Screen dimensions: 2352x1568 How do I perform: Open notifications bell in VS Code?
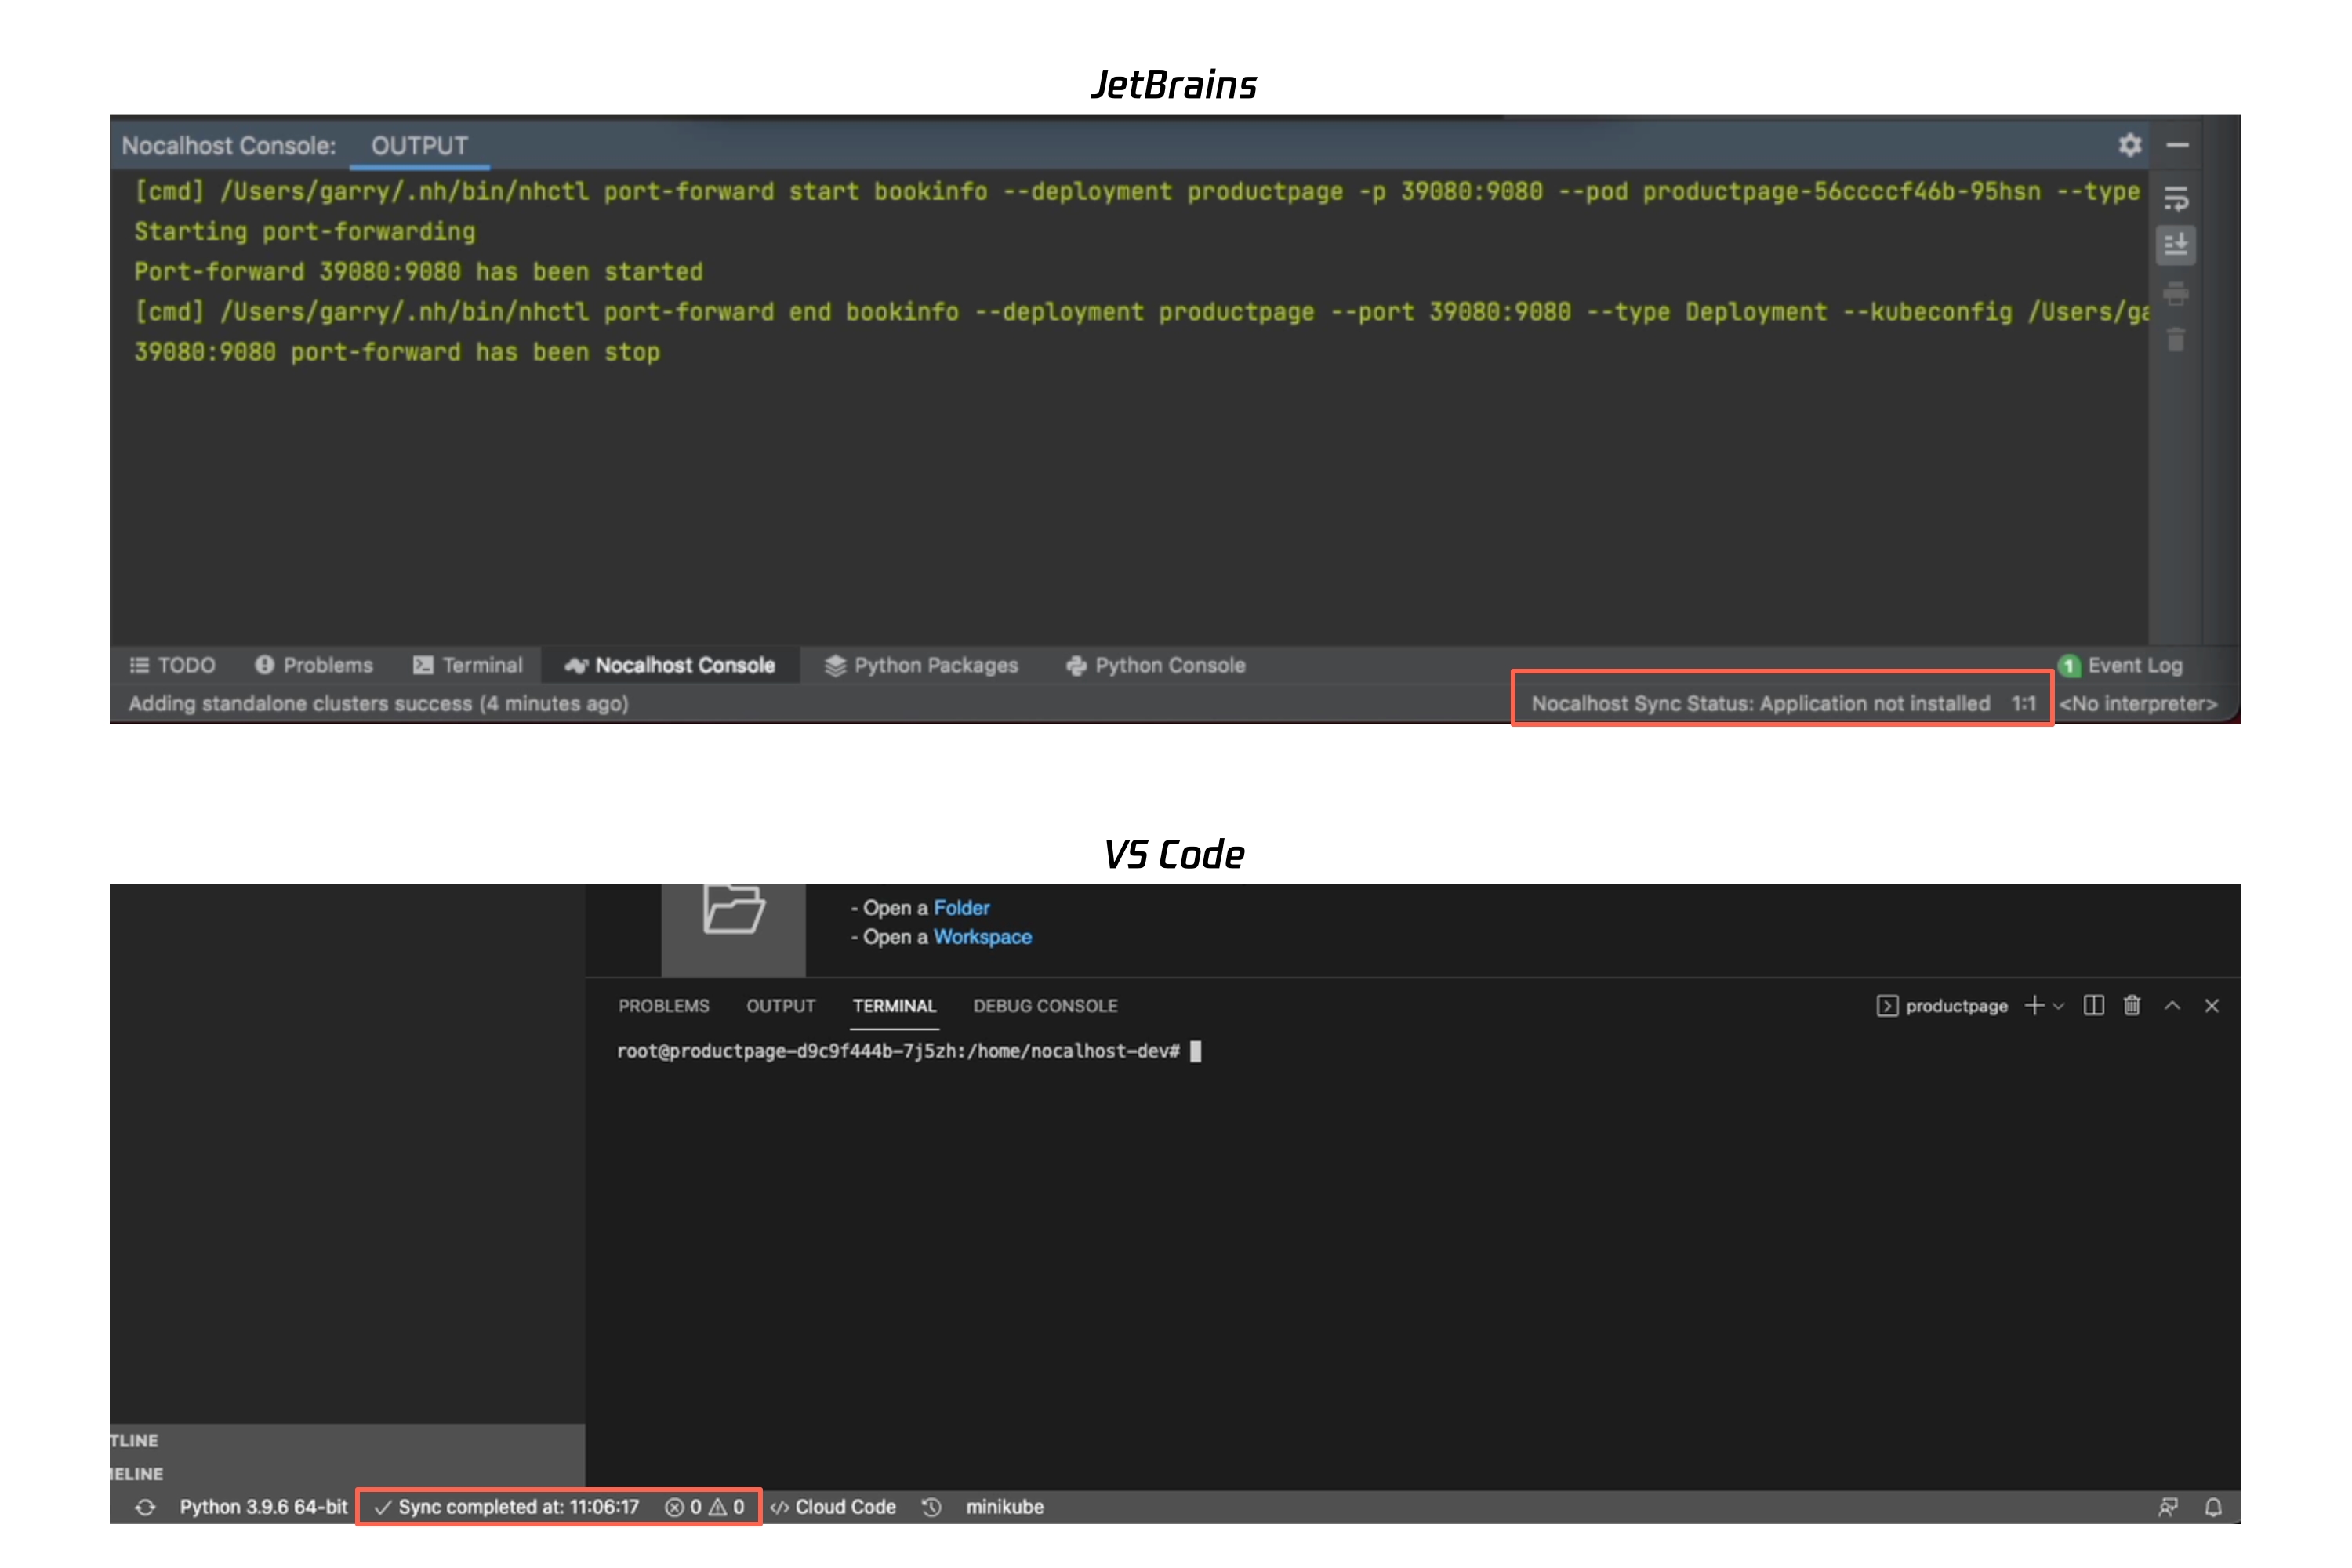click(2214, 1507)
